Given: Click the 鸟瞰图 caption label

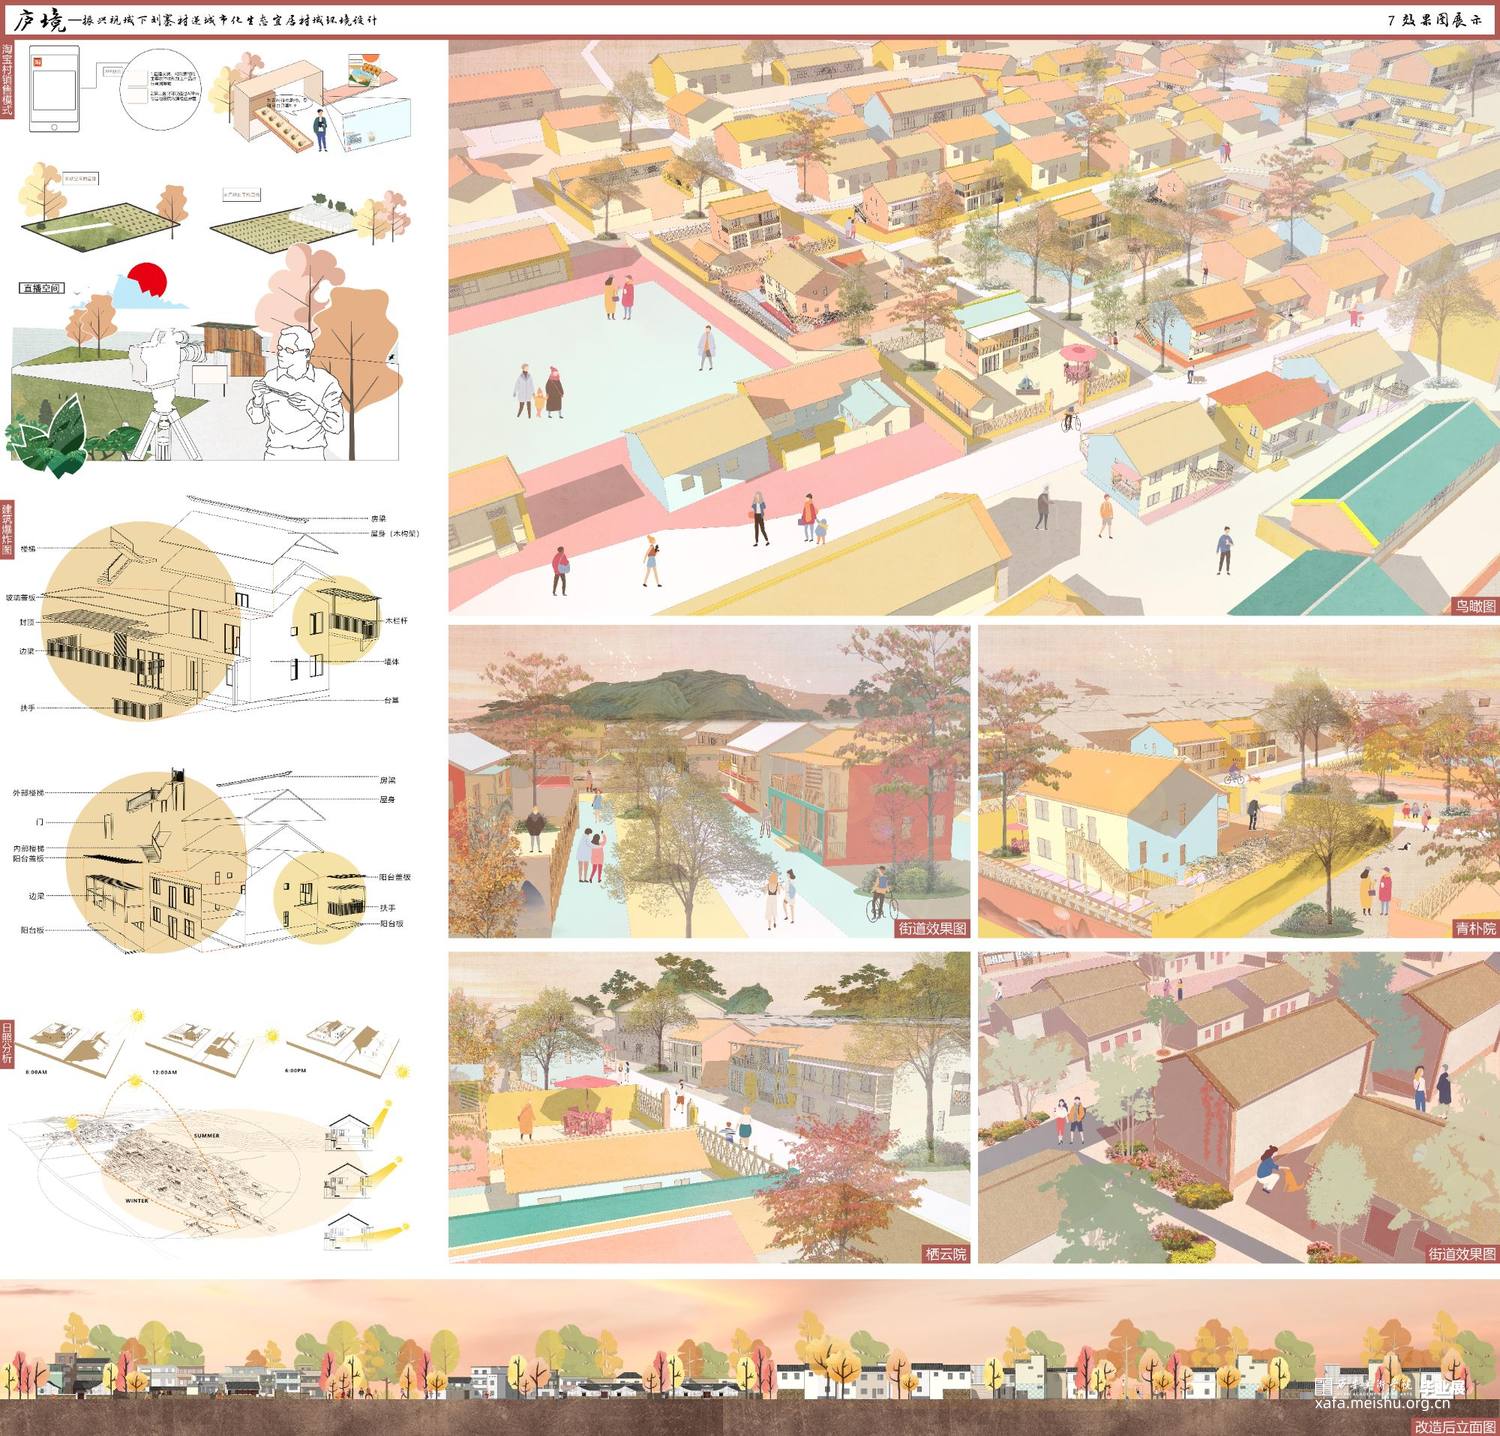Looking at the screenshot, I should (1474, 606).
